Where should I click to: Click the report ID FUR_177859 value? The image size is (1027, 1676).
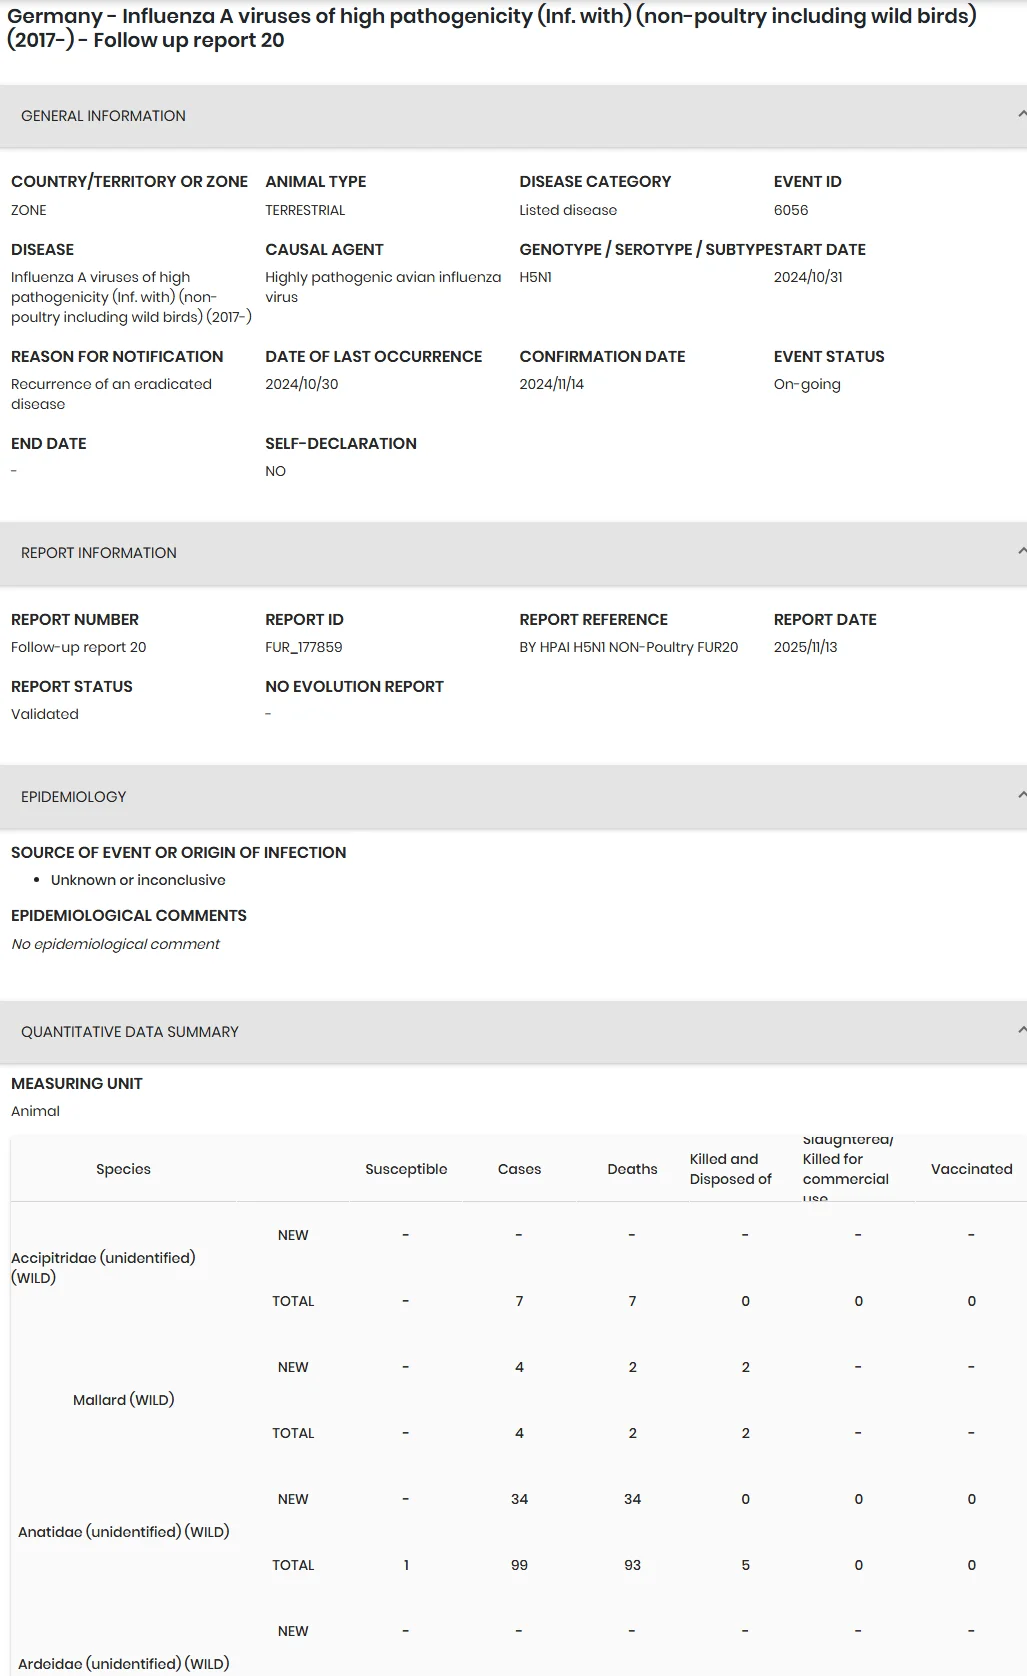(x=304, y=647)
